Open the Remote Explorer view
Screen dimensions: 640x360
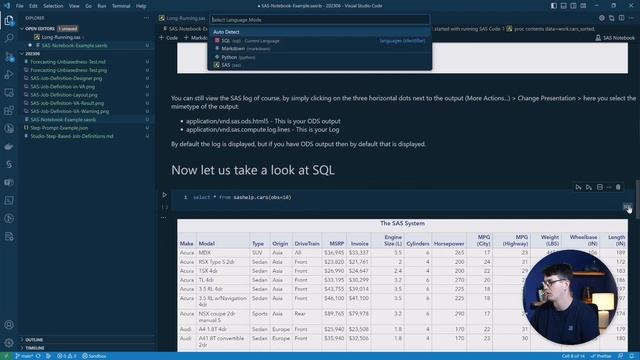(x=9, y=93)
